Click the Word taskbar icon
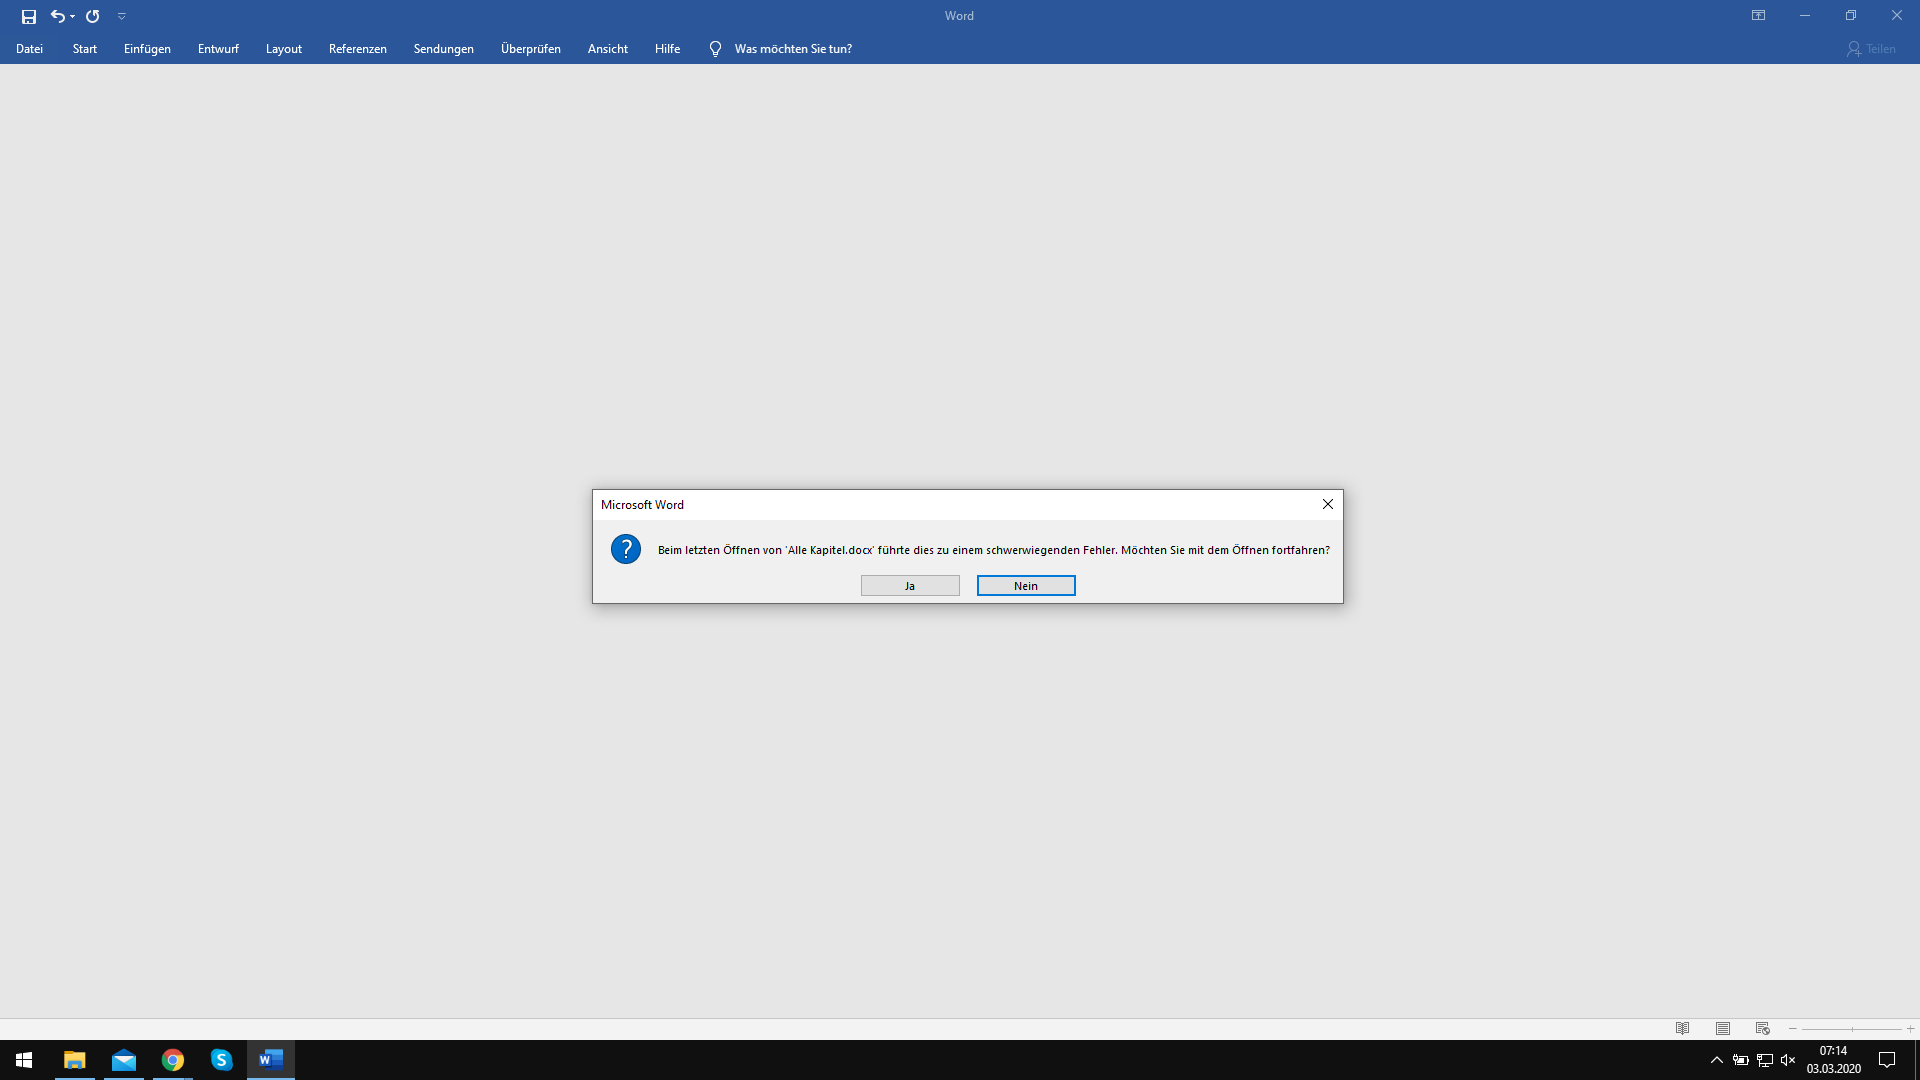This screenshot has height=1080, width=1920. click(271, 1060)
